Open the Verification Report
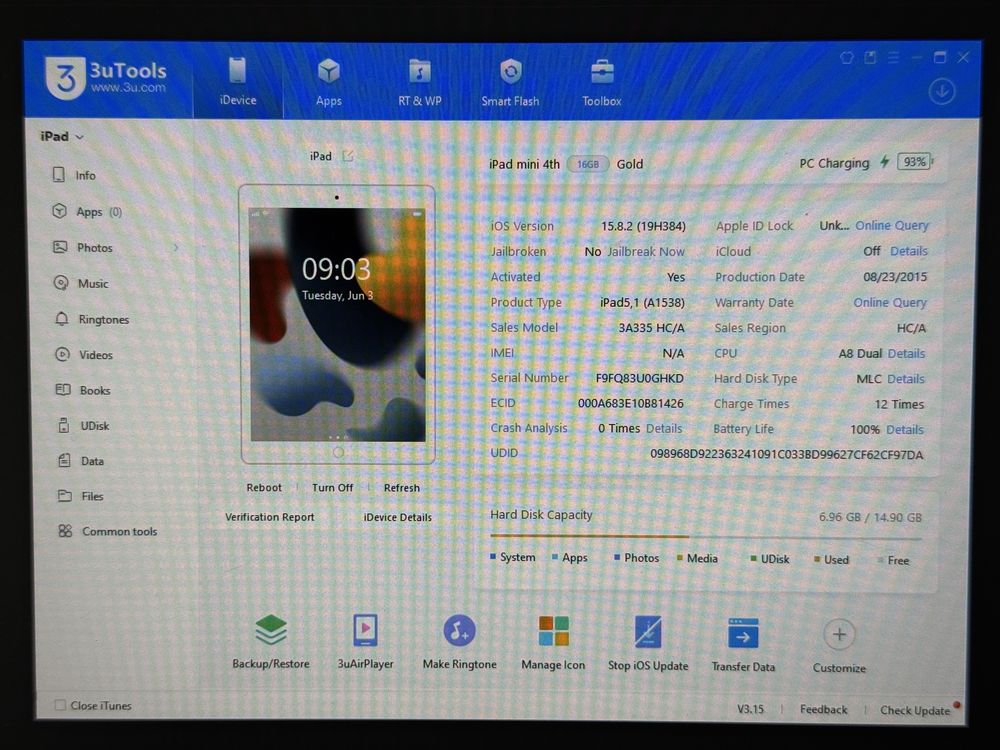Screen dimensions: 1000x750 click(270, 517)
